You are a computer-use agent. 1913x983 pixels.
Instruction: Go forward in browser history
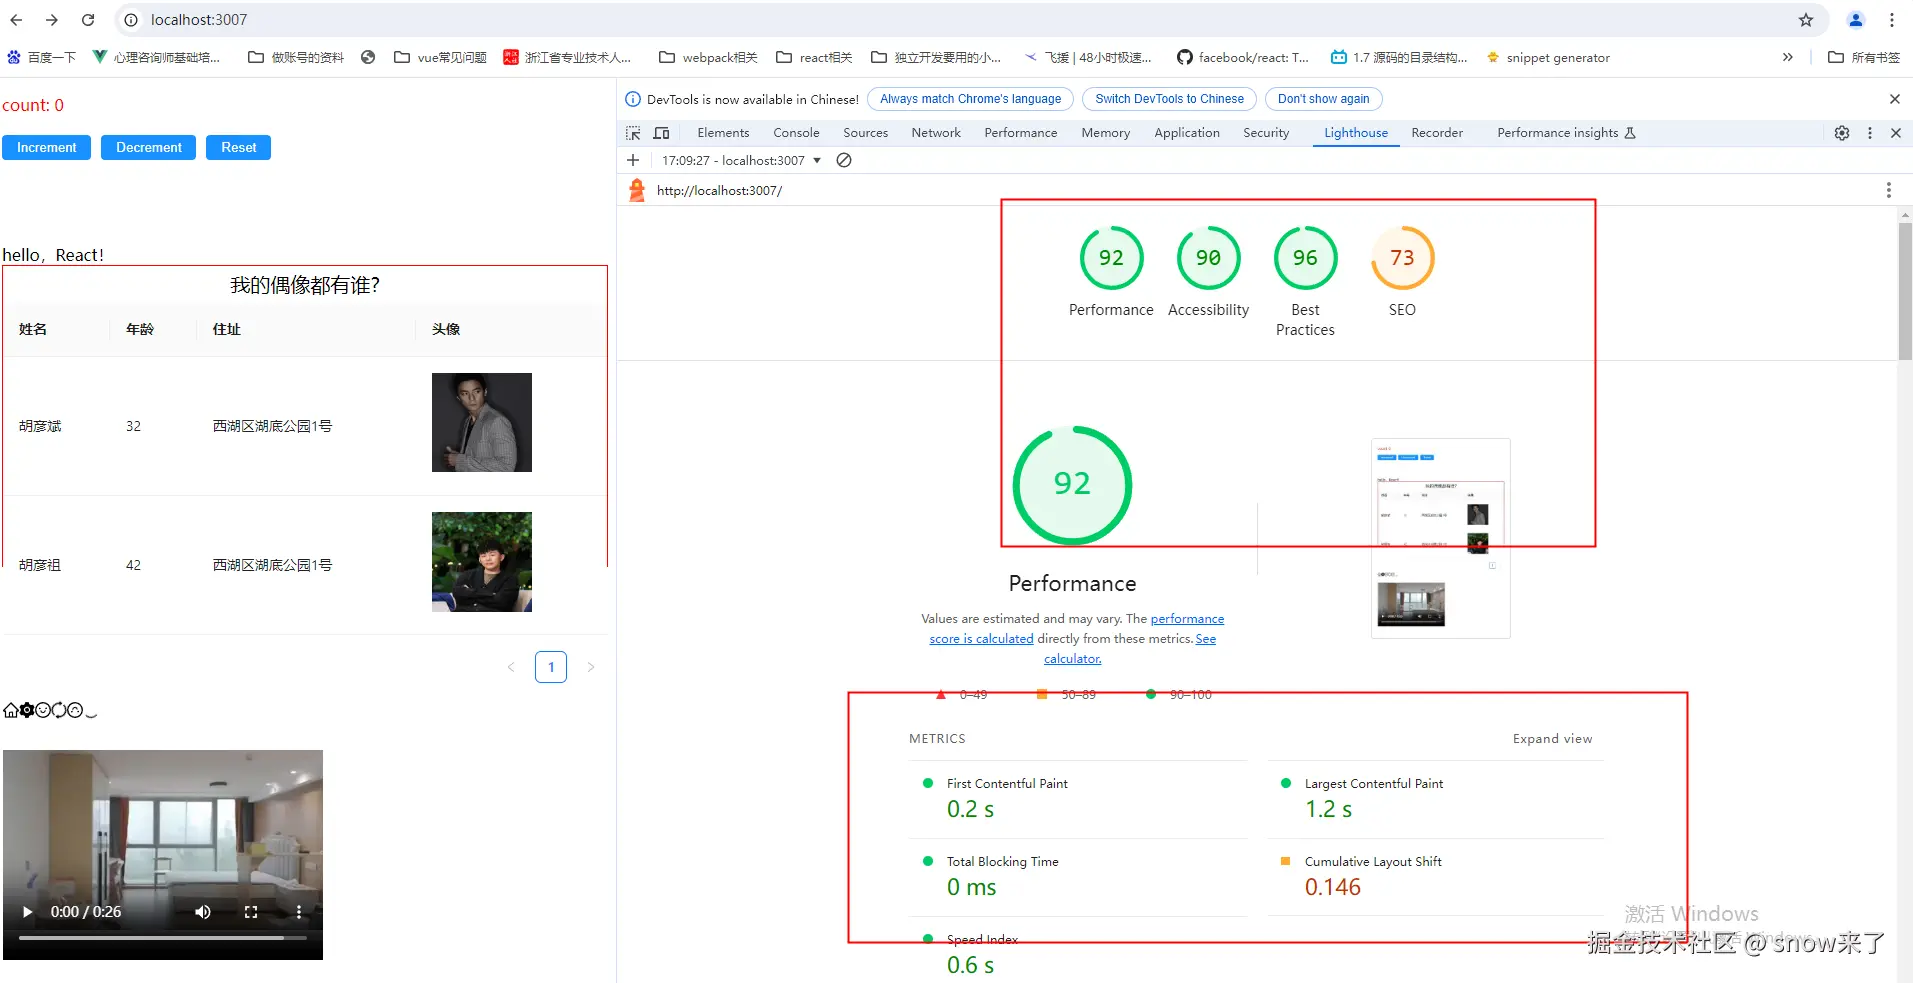[x=52, y=20]
